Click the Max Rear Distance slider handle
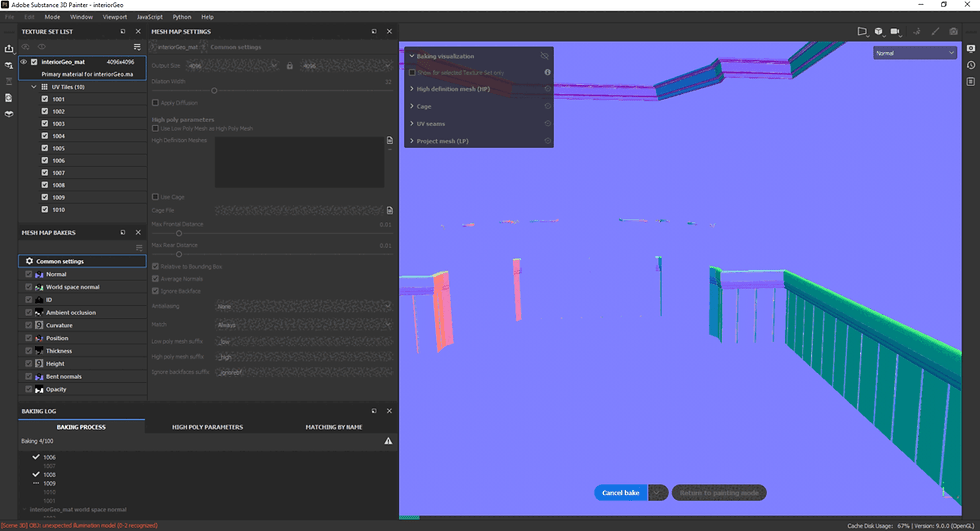The width and height of the screenshot is (980, 531). pyautogui.click(x=179, y=254)
